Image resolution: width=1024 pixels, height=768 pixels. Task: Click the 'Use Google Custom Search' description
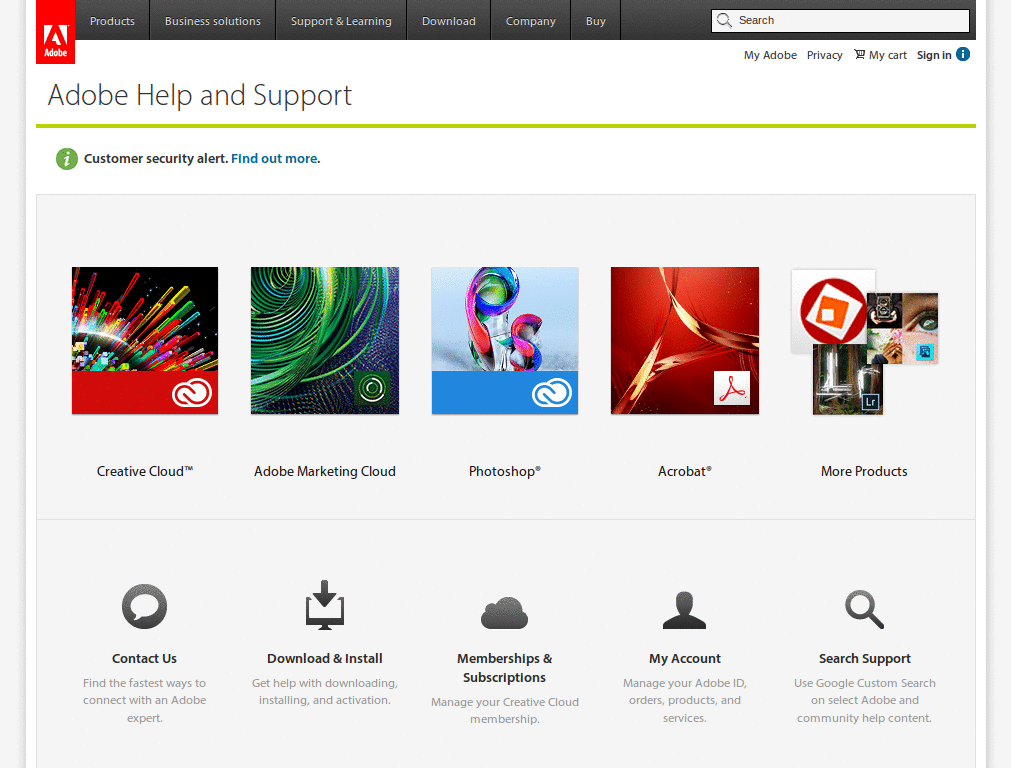(x=865, y=700)
